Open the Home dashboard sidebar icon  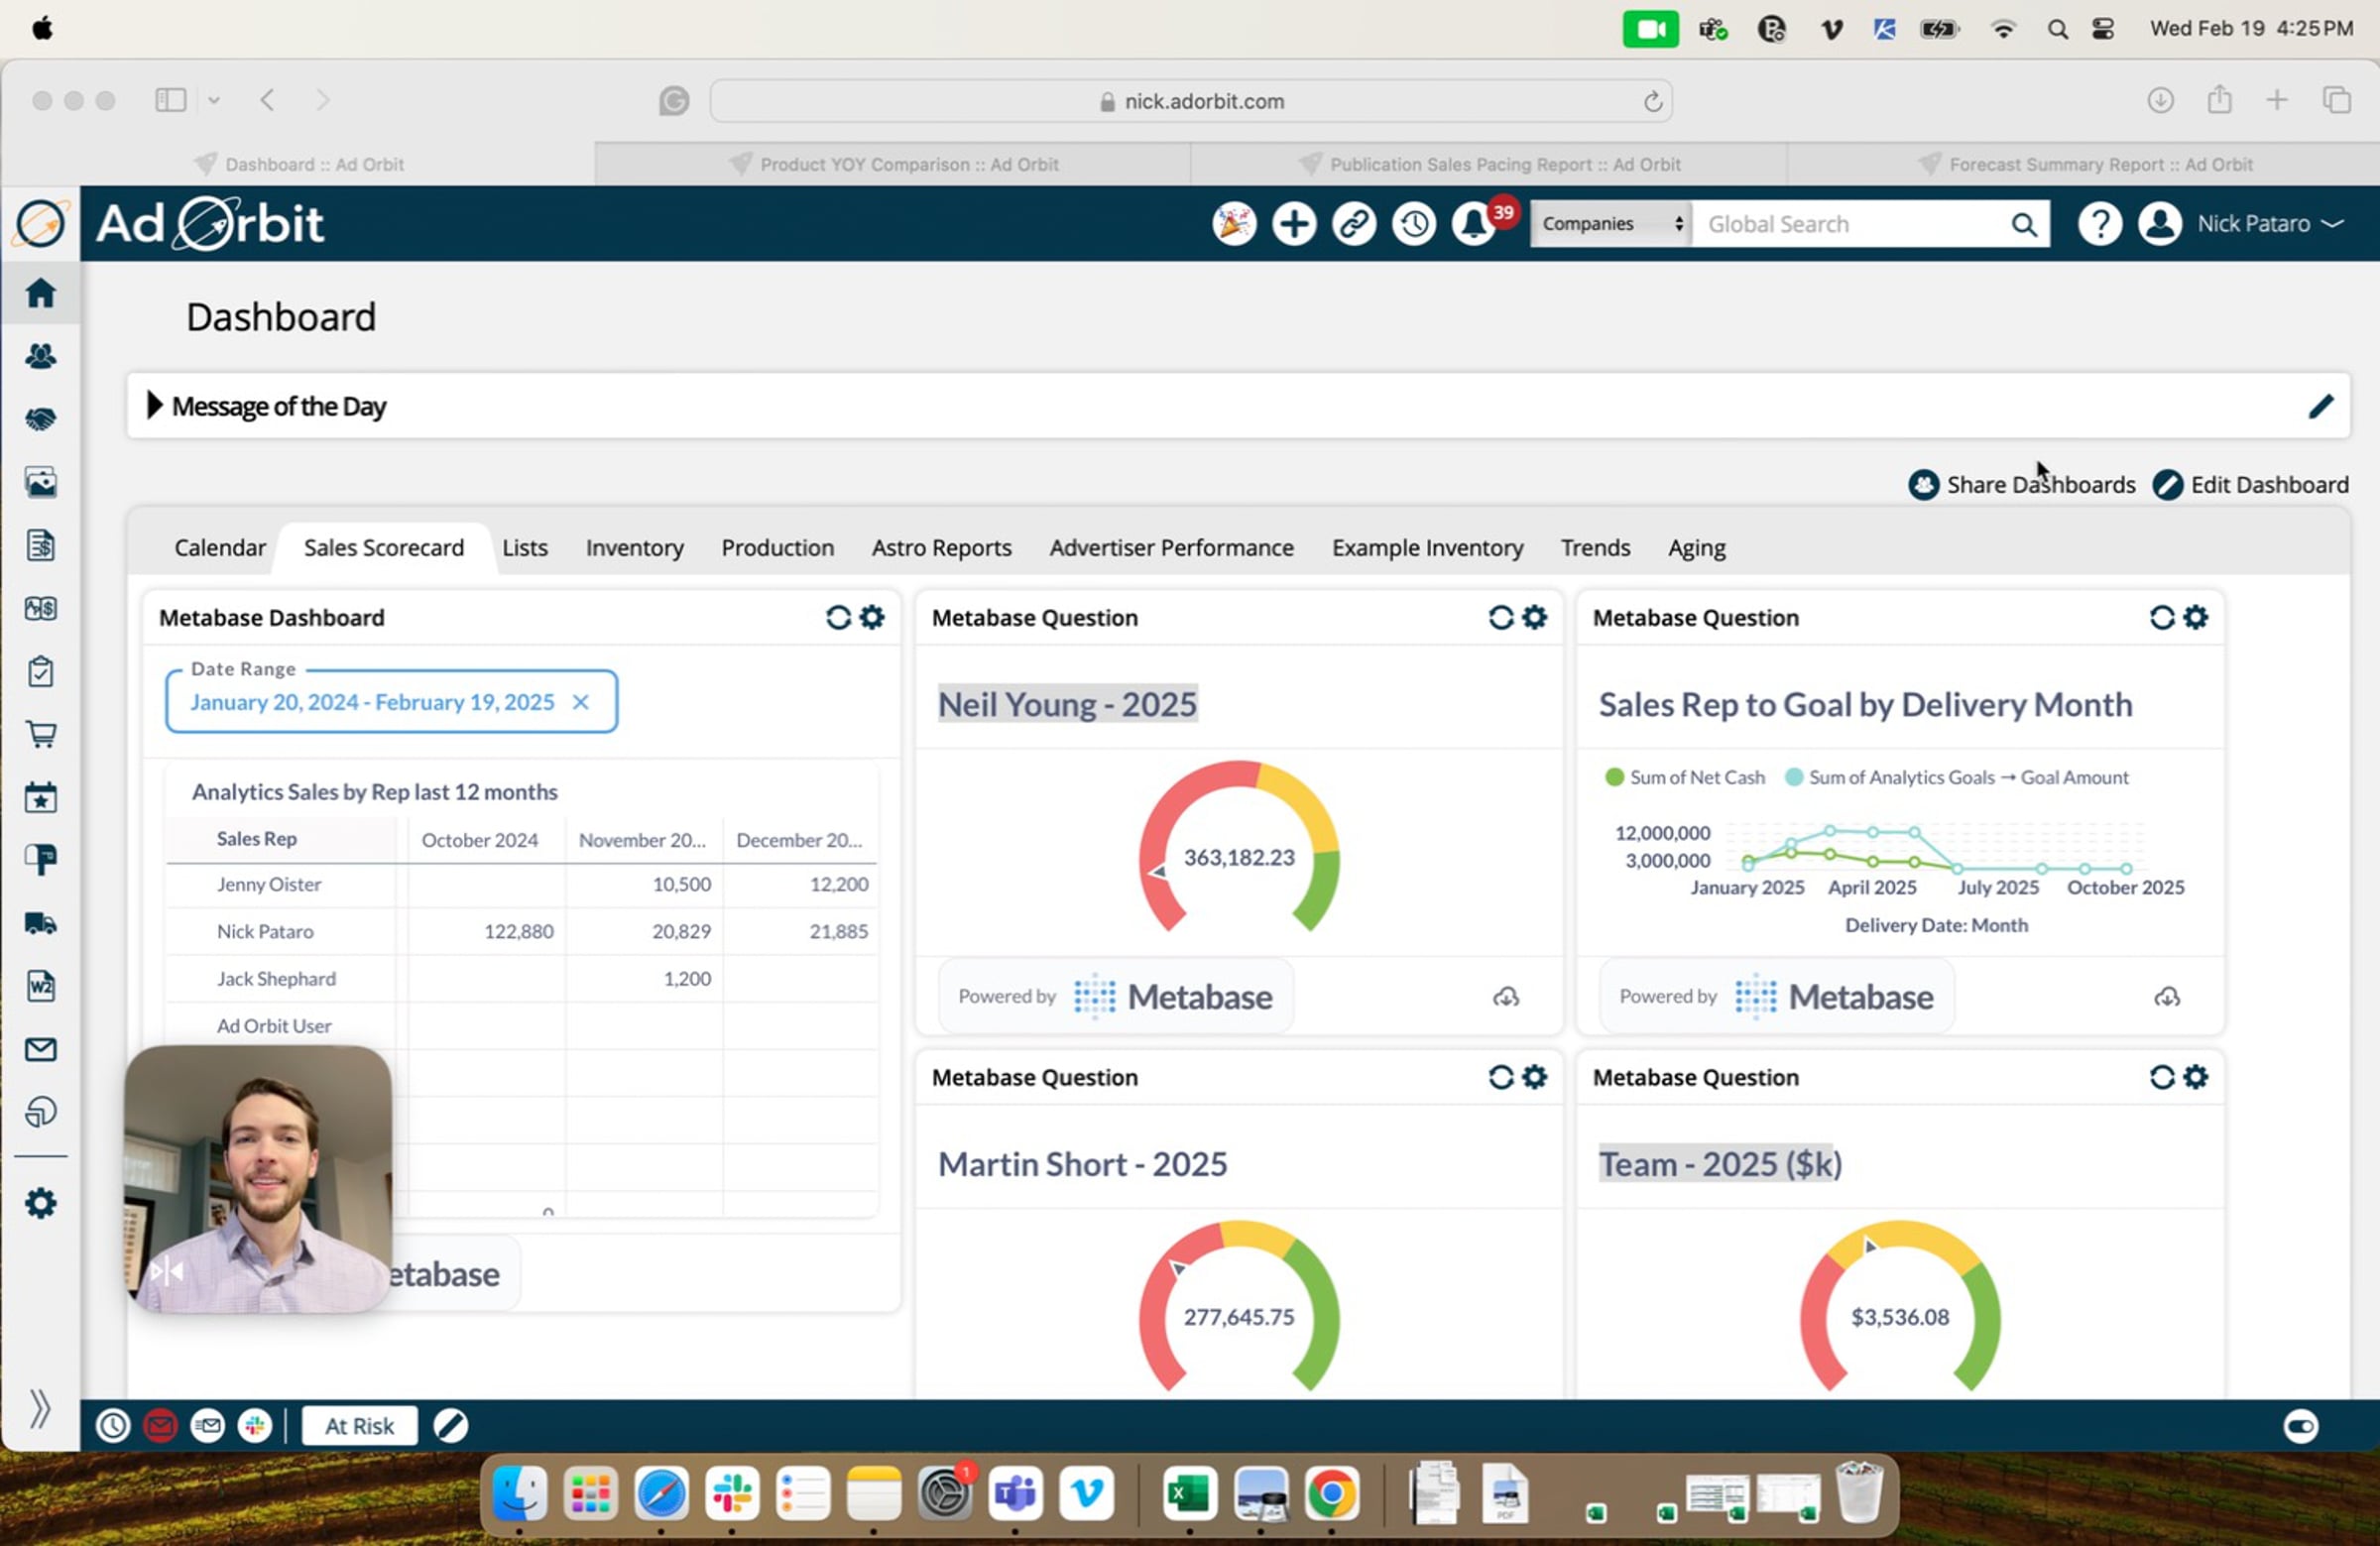pyautogui.click(x=40, y=293)
